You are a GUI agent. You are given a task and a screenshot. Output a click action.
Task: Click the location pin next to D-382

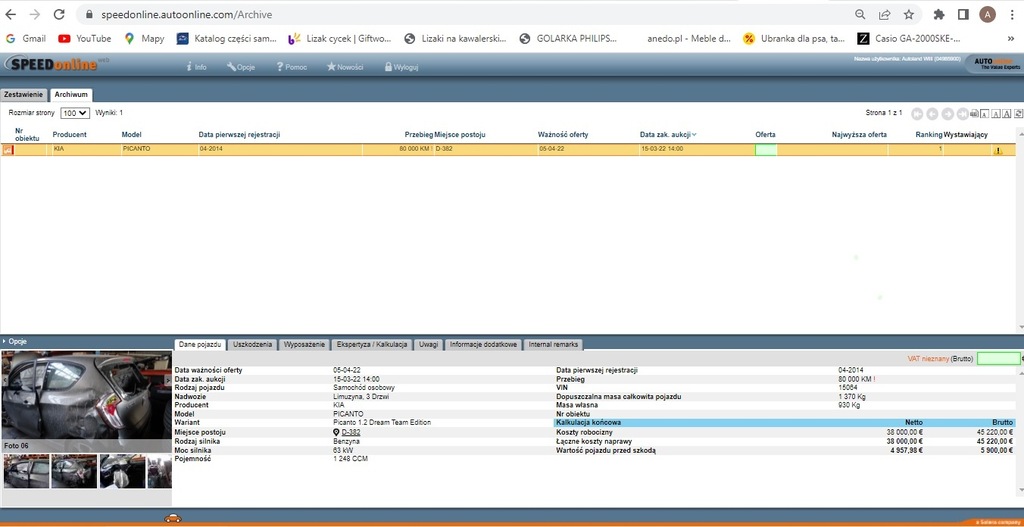pyautogui.click(x=336, y=432)
